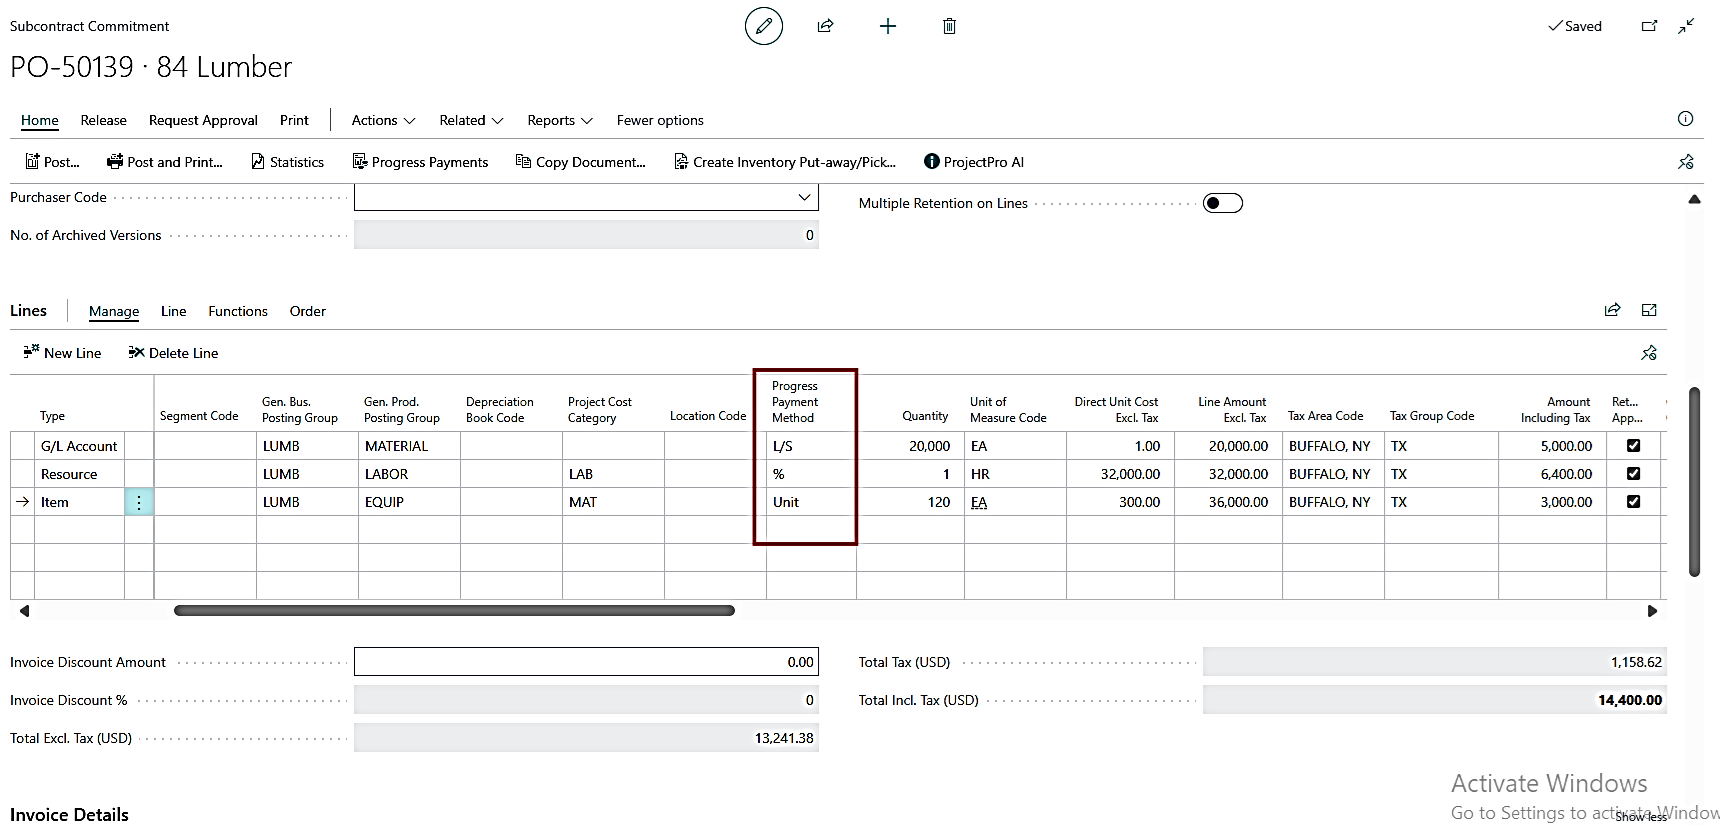Open Progress Payments

420,162
